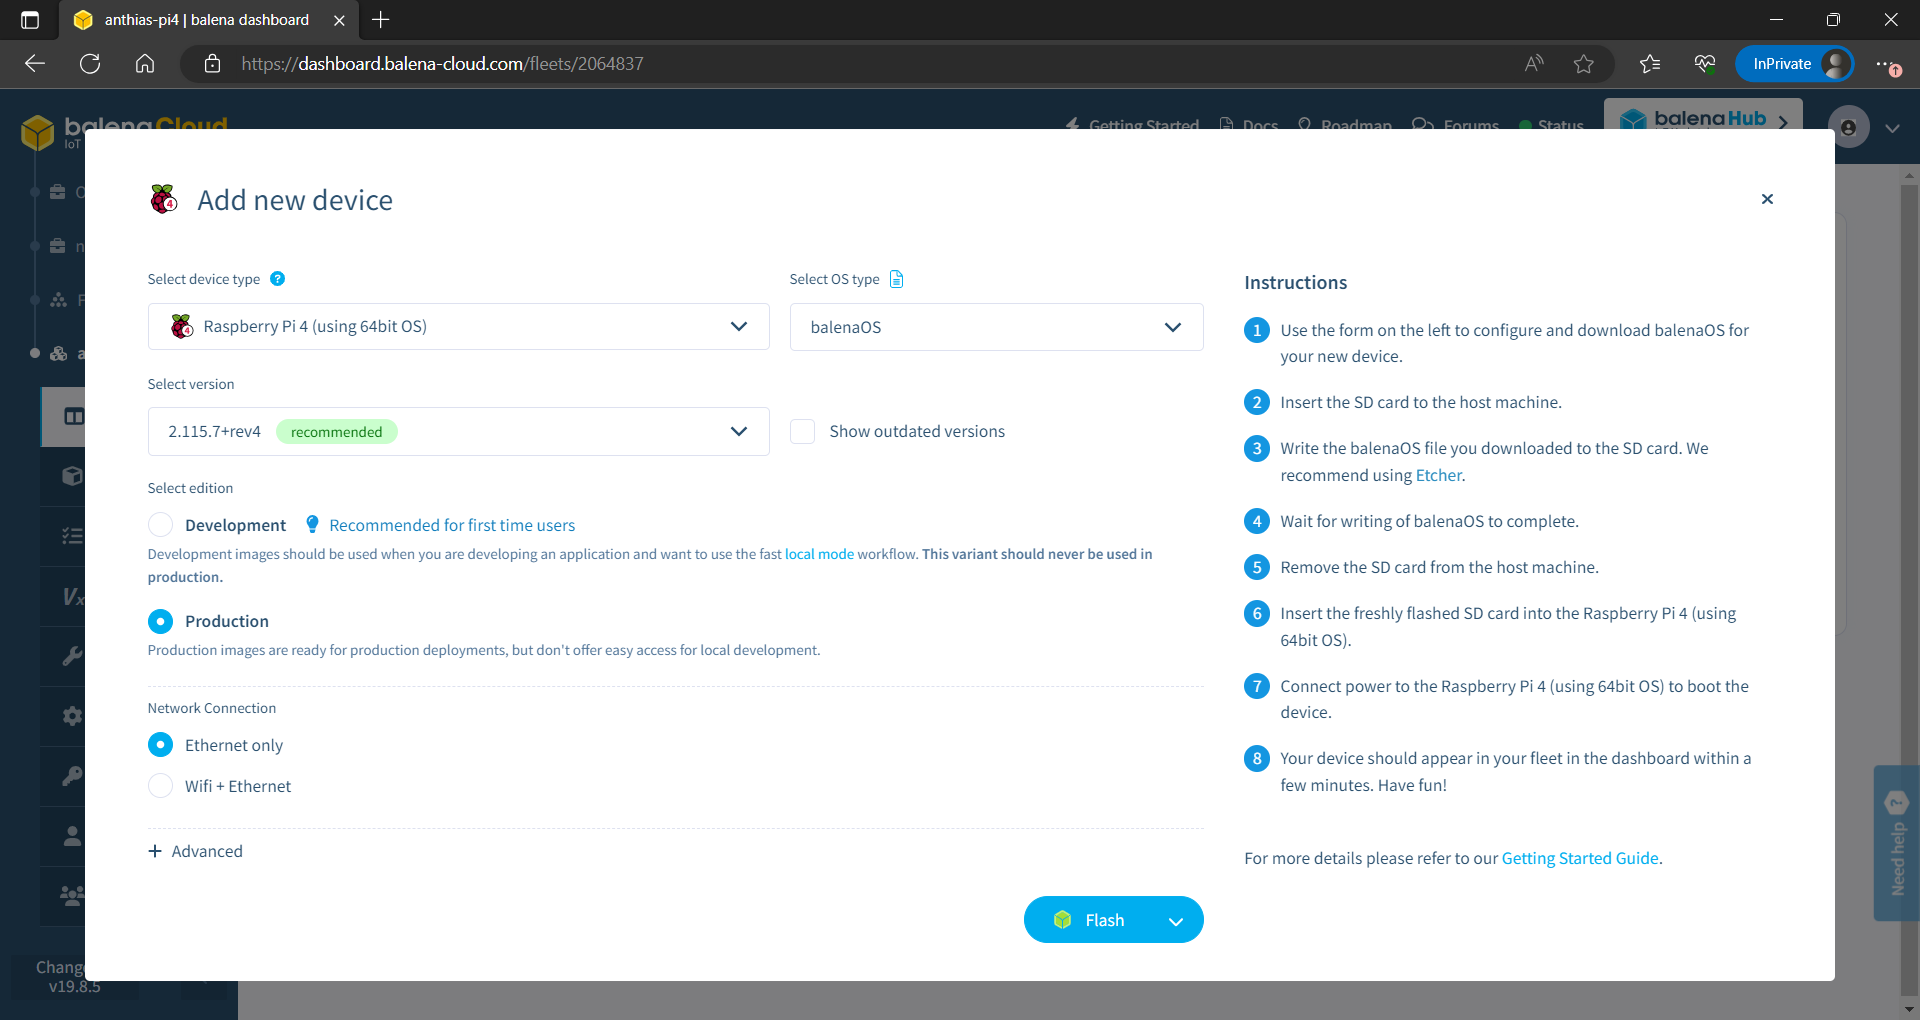Close the anthias-pi4 balena dashboard tab
Image resolution: width=1920 pixels, height=1020 pixels.
pyautogui.click(x=339, y=20)
